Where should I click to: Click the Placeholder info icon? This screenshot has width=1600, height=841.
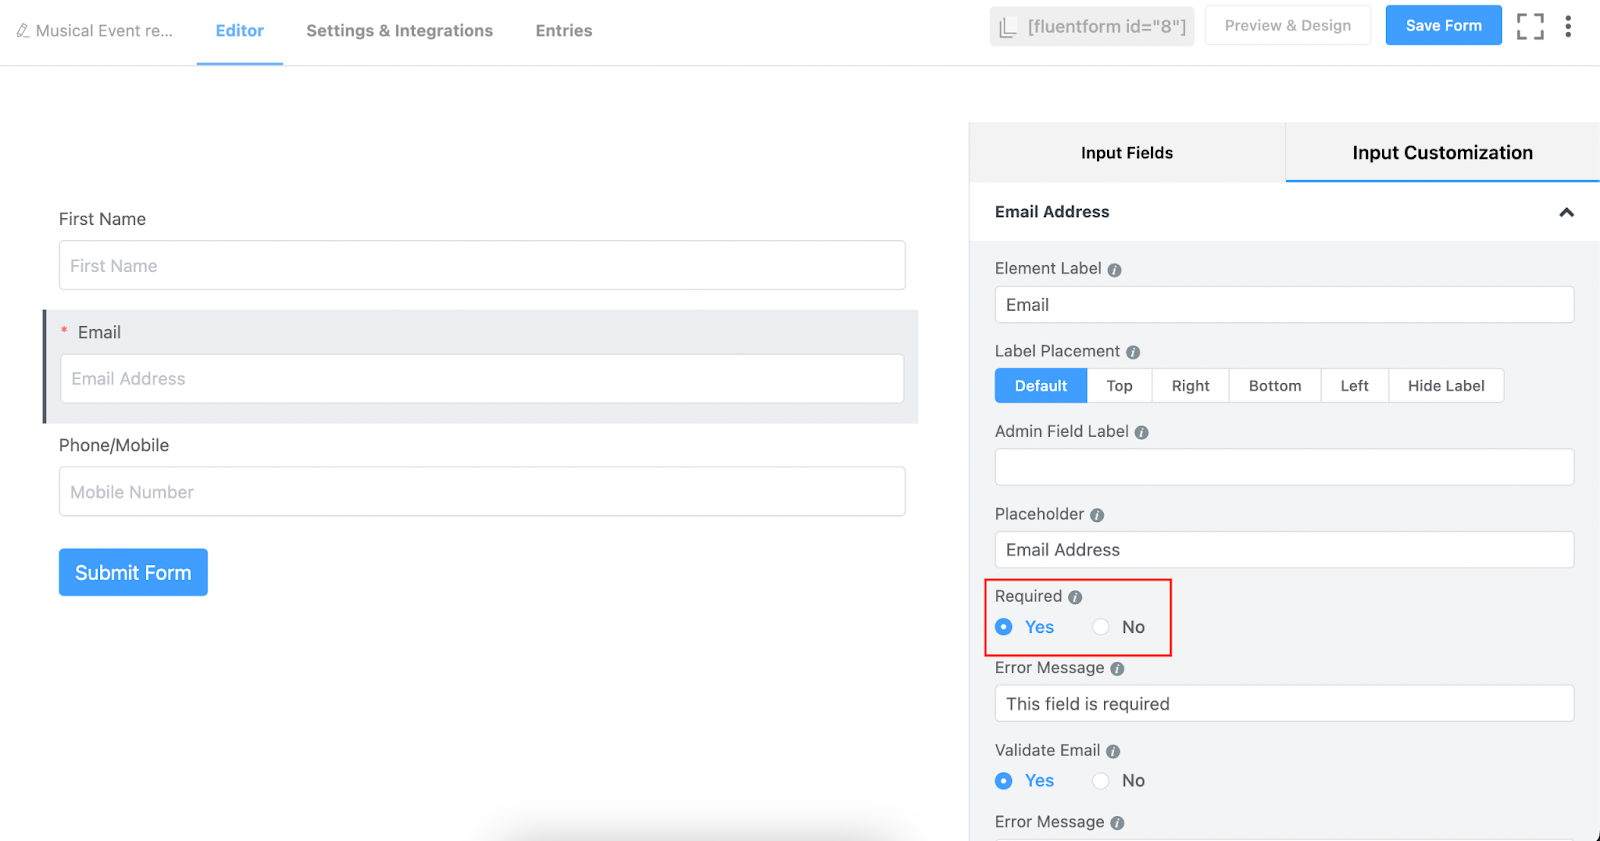[x=1097, y=515]
